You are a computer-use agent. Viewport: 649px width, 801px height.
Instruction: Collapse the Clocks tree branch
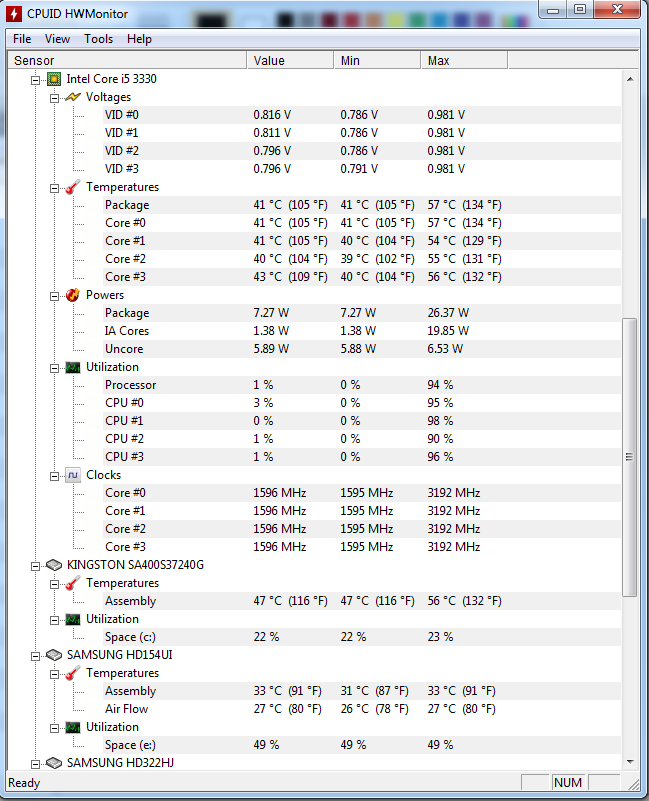pyautogui.click(x=54, y=476)
